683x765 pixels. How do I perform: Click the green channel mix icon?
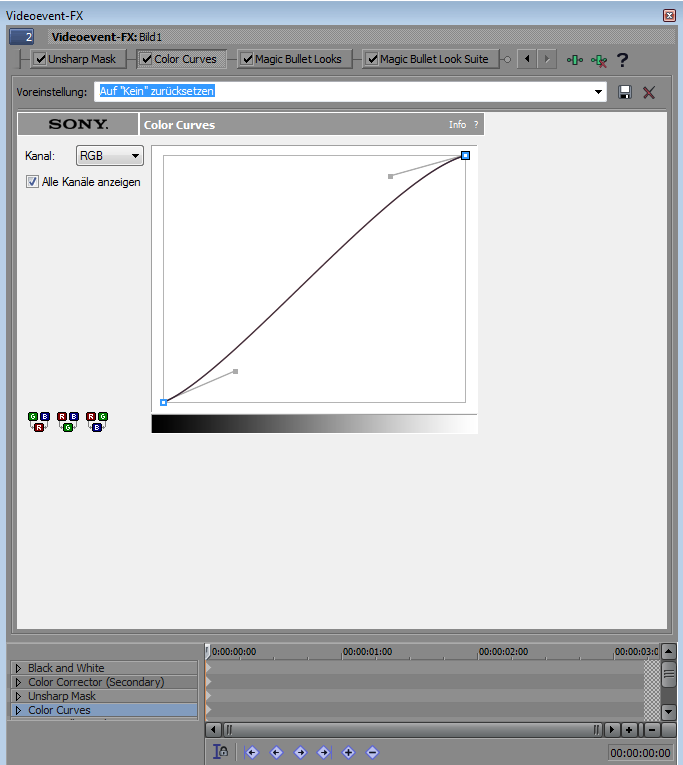[x=68, y=421]
